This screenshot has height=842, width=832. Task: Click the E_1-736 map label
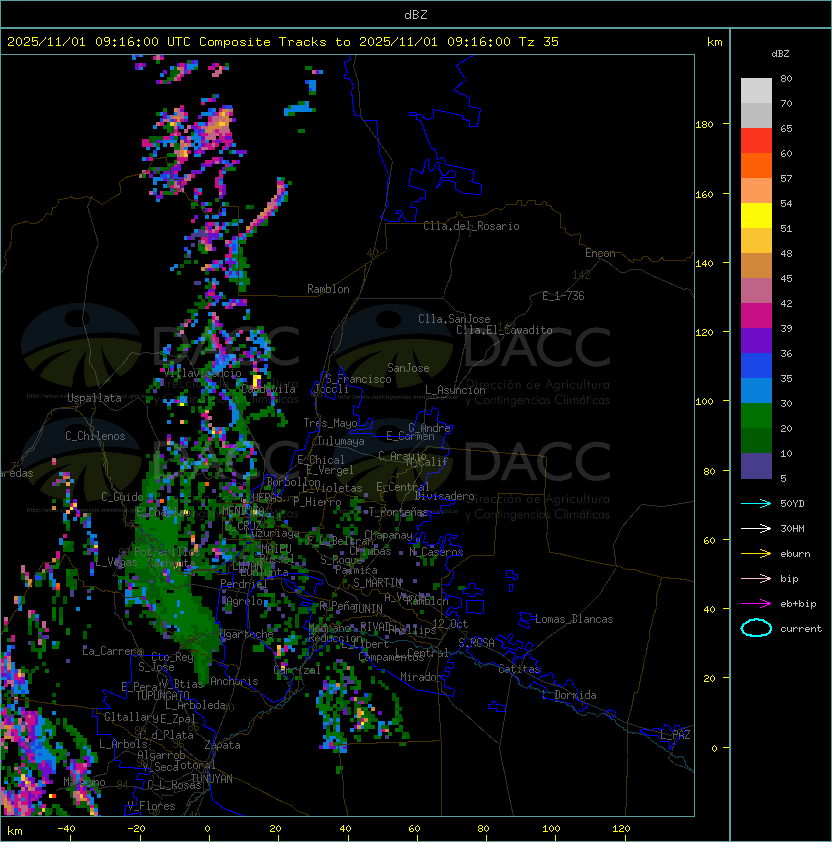[563, 296]
